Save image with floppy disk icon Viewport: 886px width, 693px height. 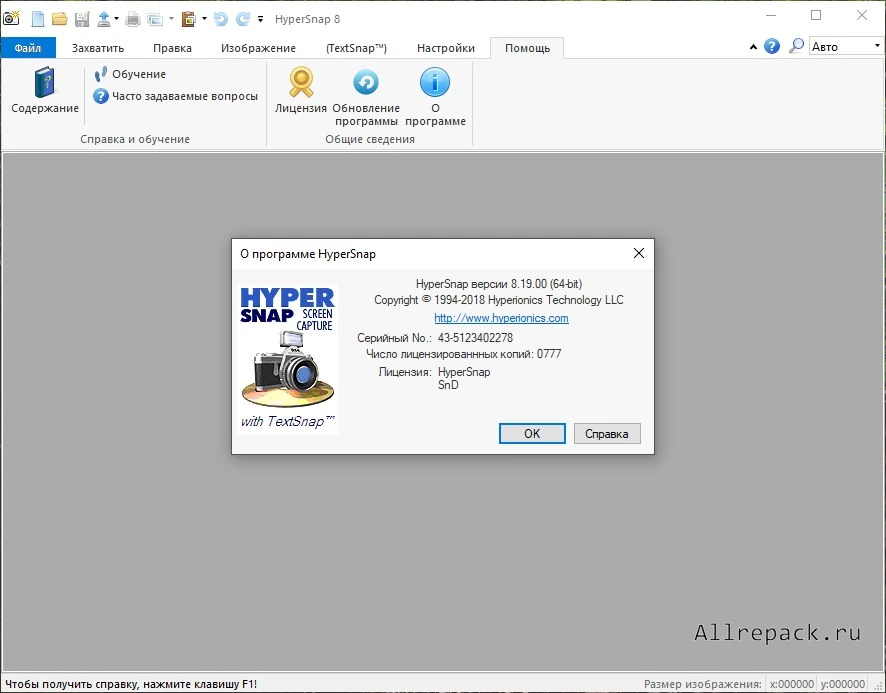[x=82, y=19]
